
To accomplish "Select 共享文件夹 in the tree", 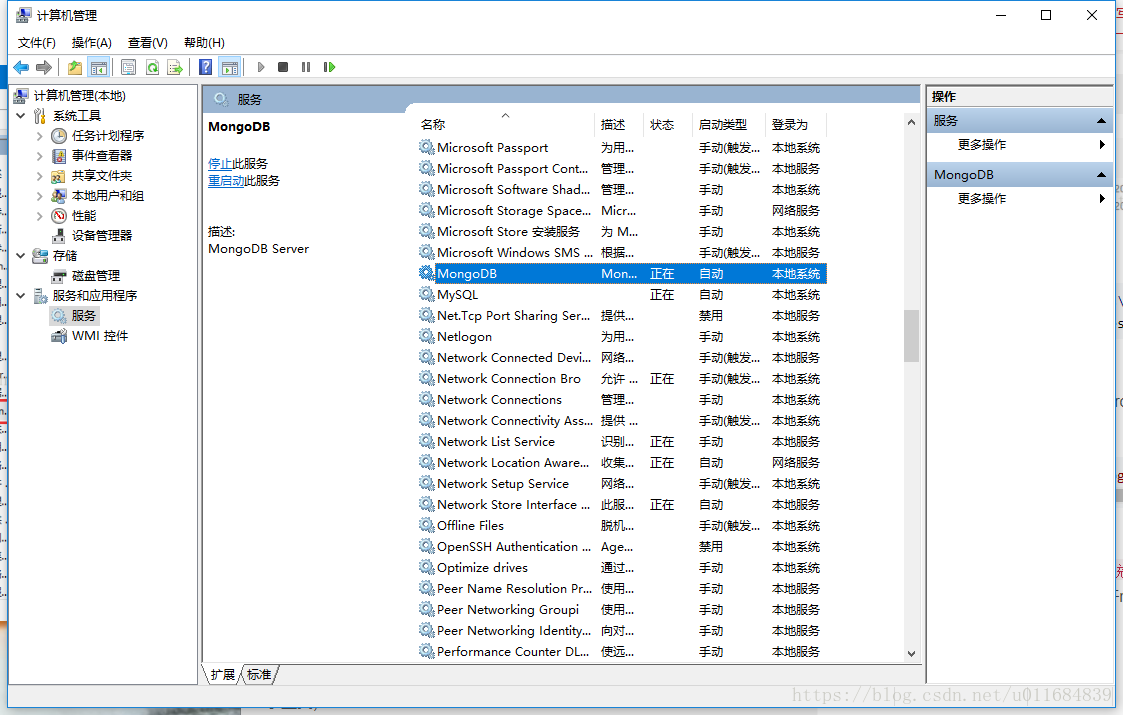I will (x=102, y=176).
